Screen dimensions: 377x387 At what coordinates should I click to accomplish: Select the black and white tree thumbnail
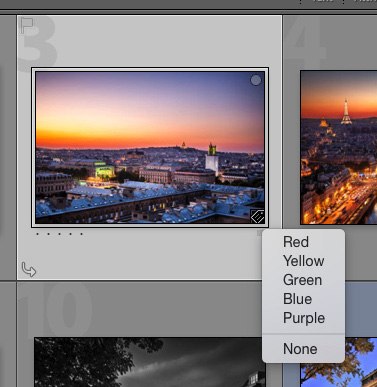[150, 362]
